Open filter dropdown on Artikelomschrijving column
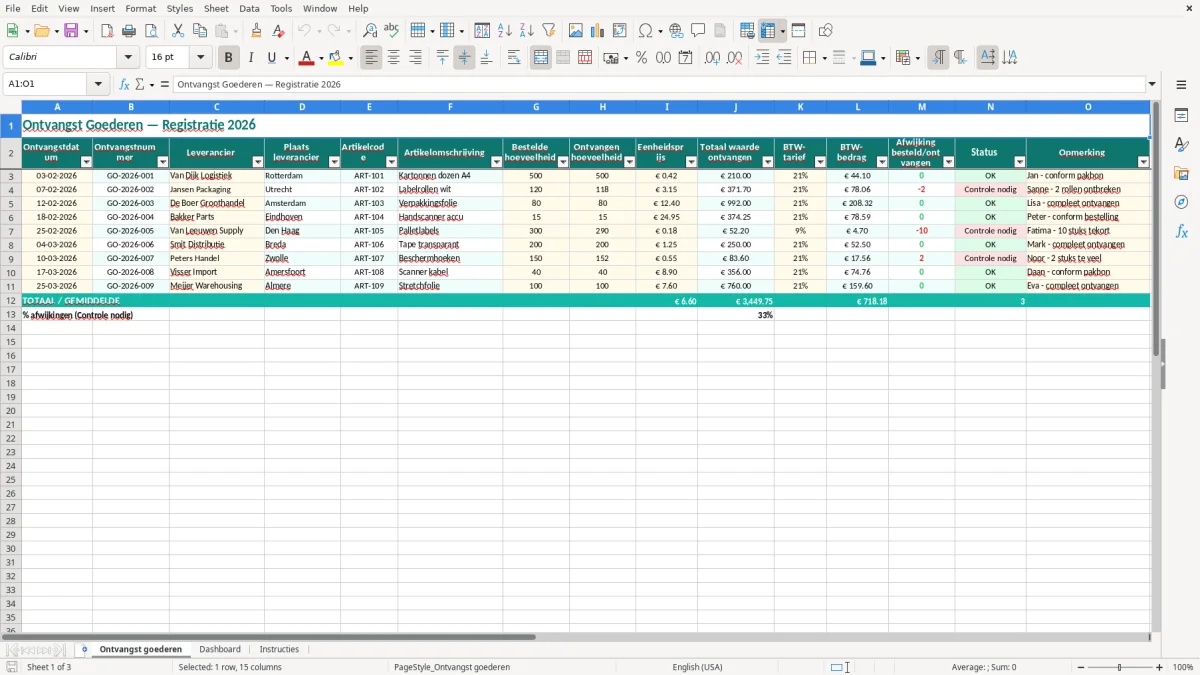The width and height of the screenshot is (1200, 675). point(496,162)
